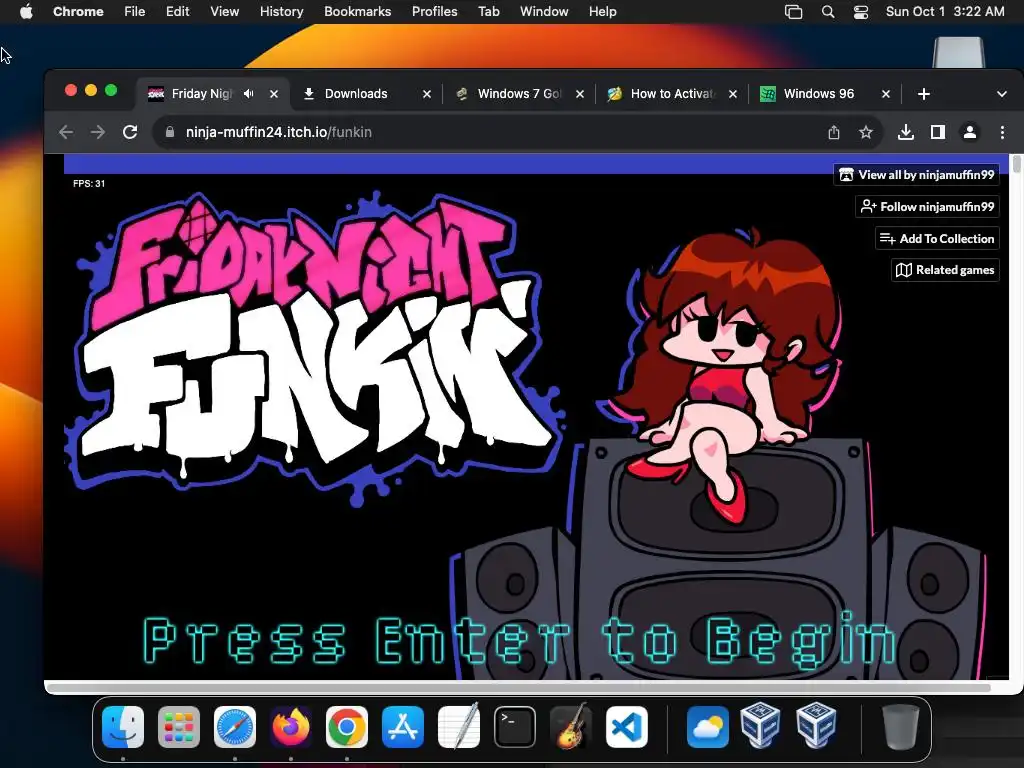The width and height of the screenshot is (1024, 768).
Task: Reload the current page
Action: coord(130,132)
